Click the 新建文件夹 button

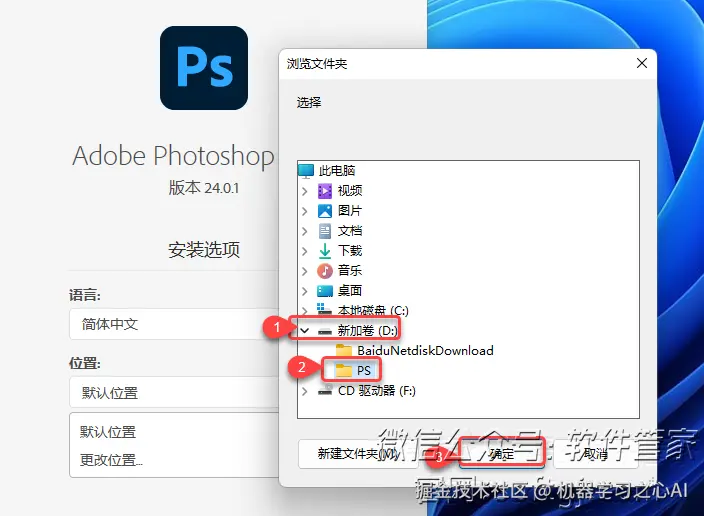click(358, 454)
